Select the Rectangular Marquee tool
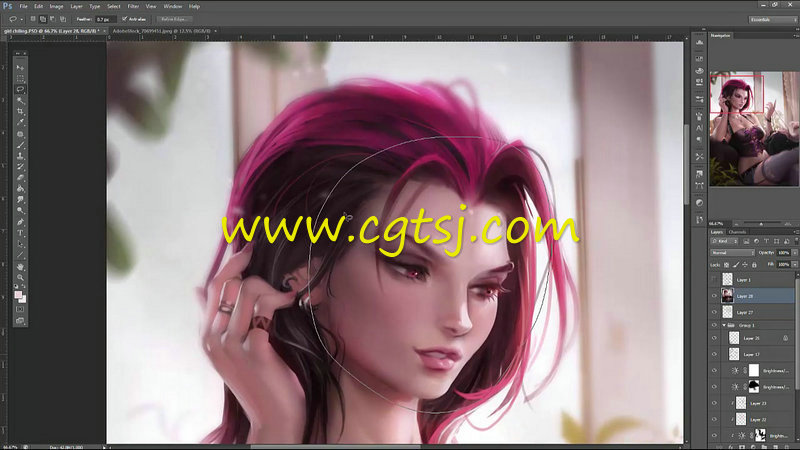Image resolution: width=800 pixels, height=450 pixels. [20, 79]
